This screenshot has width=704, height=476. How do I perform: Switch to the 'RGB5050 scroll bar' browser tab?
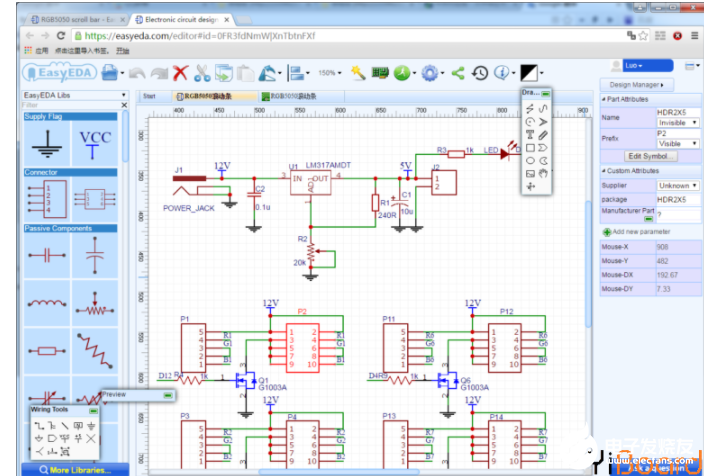(77, 20)
